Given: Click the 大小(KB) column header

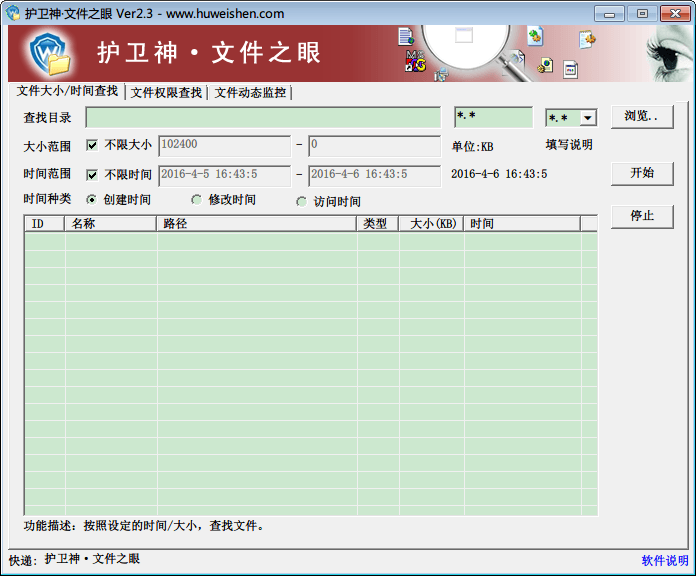Looking at the screenshot, I should point(431,224).
